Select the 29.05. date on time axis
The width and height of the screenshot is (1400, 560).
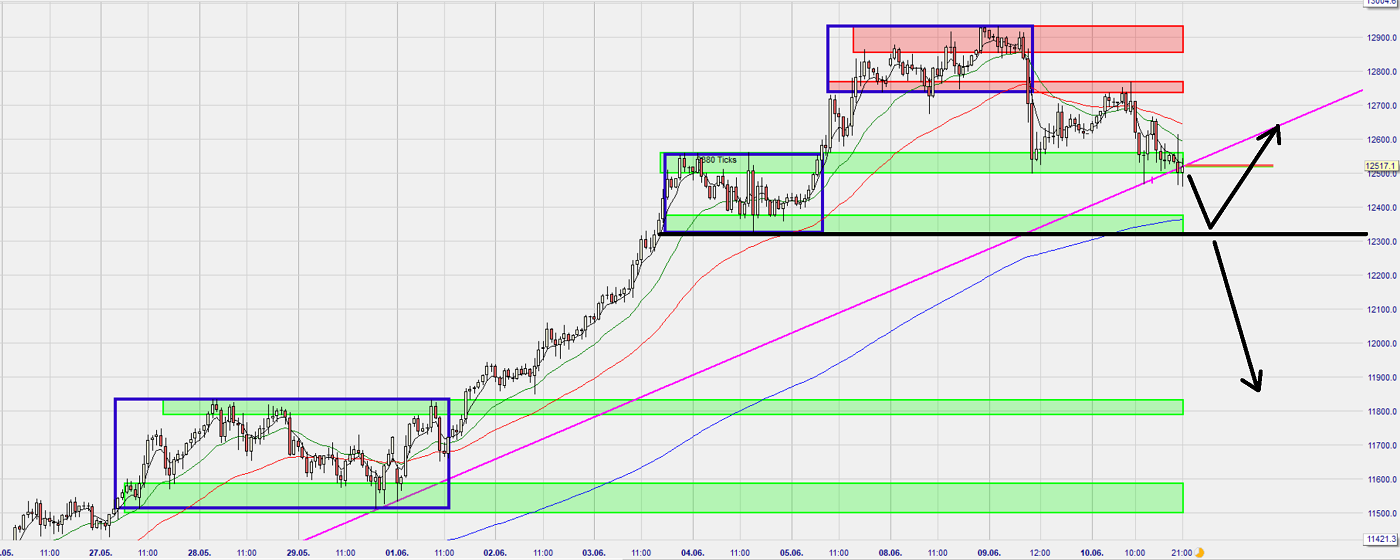coord(298,552)
